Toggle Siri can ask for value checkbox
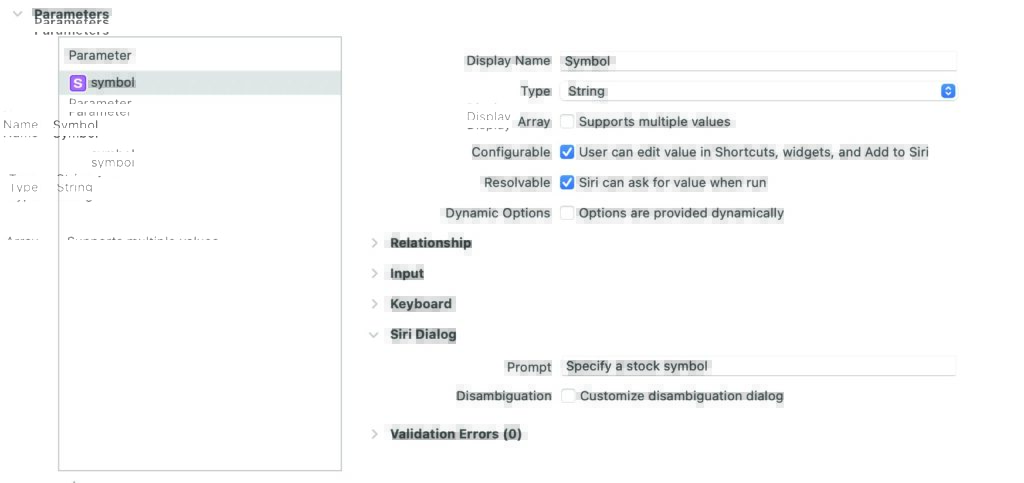This screenshot has width=1024, height=483. (567, 183)
